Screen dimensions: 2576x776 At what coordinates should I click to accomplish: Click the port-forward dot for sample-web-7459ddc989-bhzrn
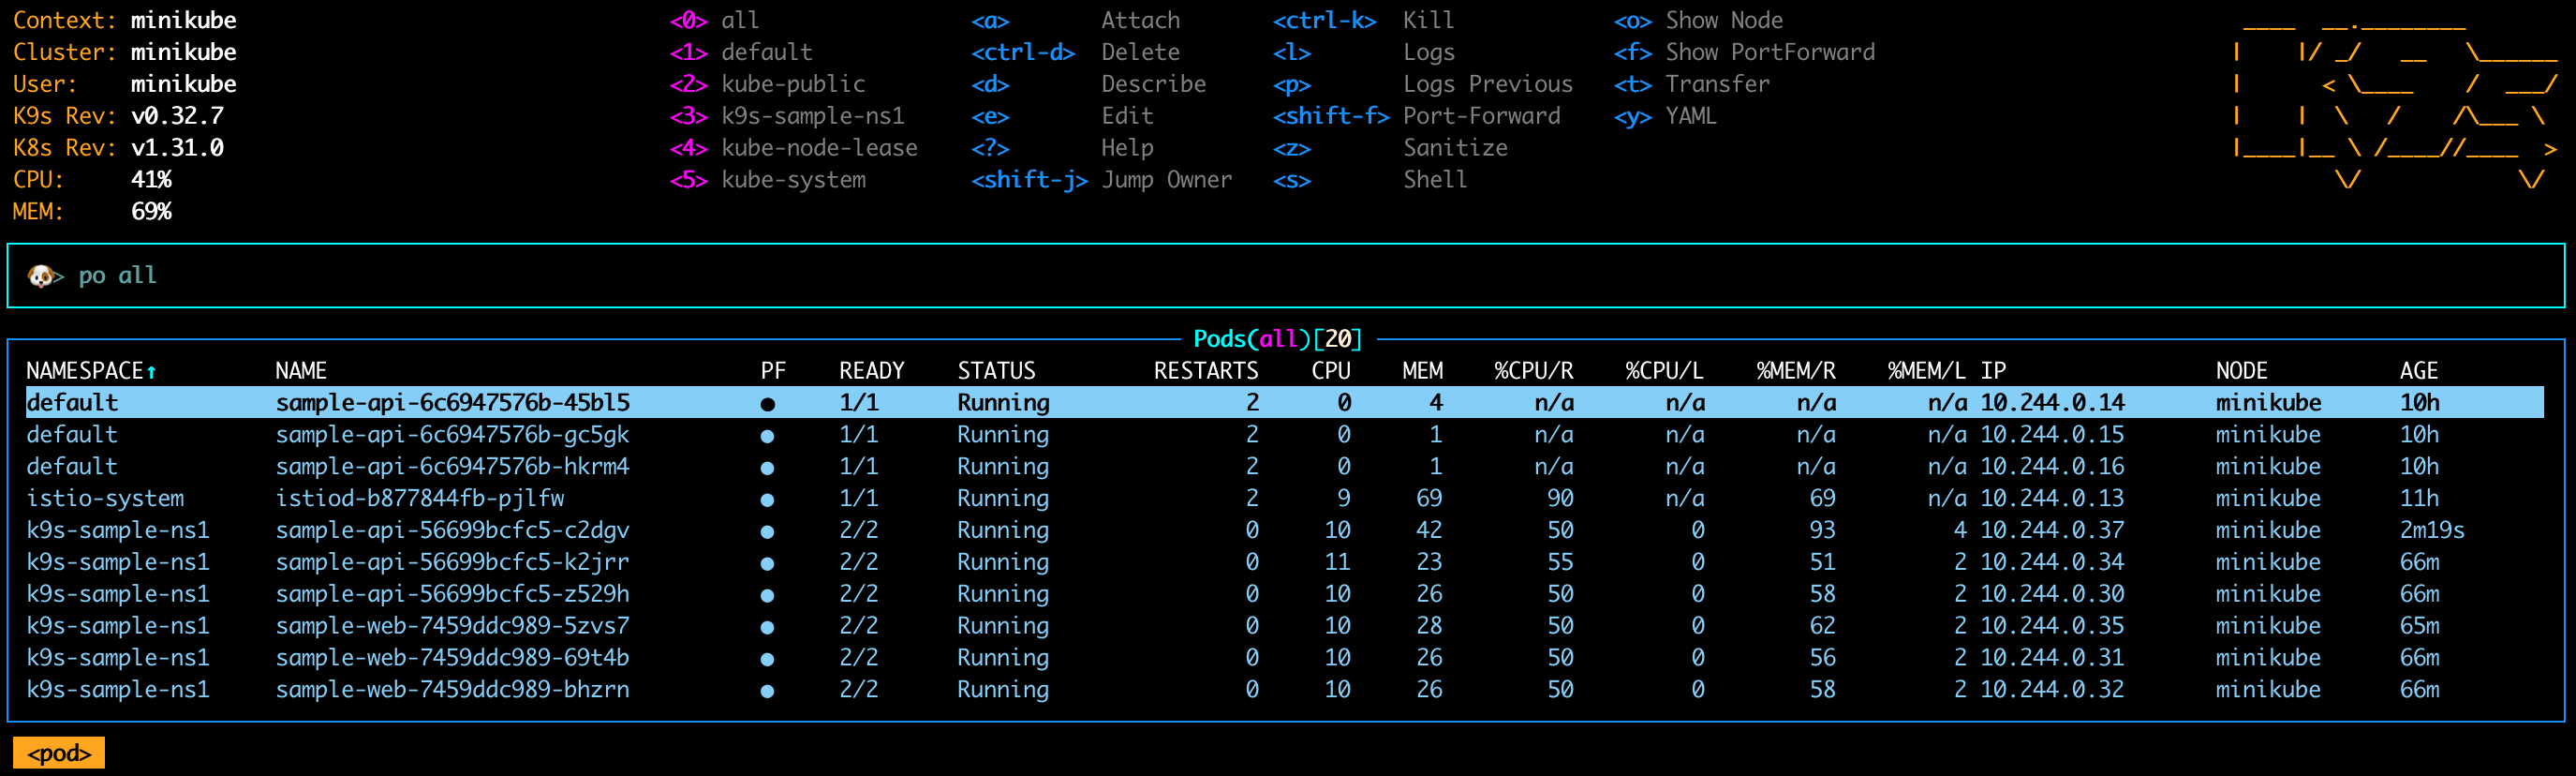[767, 691]
